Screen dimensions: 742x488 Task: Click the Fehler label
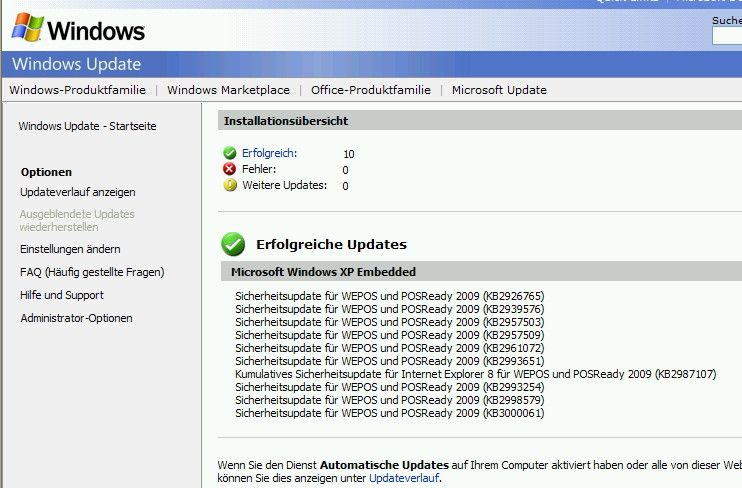coord(259,169)
